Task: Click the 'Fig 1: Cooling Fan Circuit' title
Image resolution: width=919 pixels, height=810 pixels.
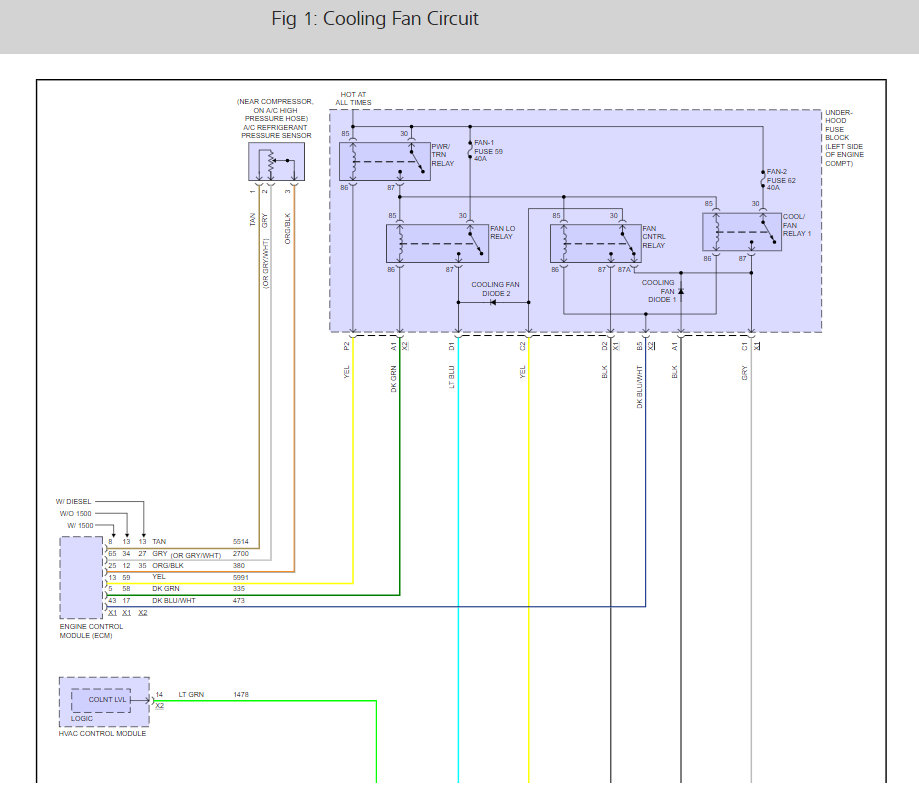Action: click(x=375, y=19)
